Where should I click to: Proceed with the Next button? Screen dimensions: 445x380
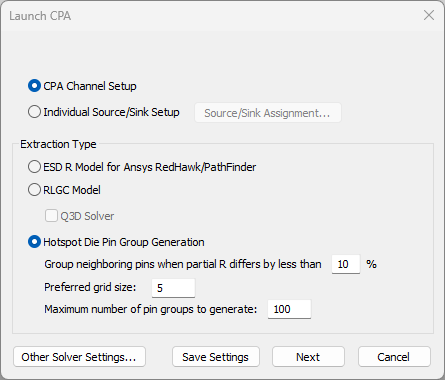pos(308,357)
